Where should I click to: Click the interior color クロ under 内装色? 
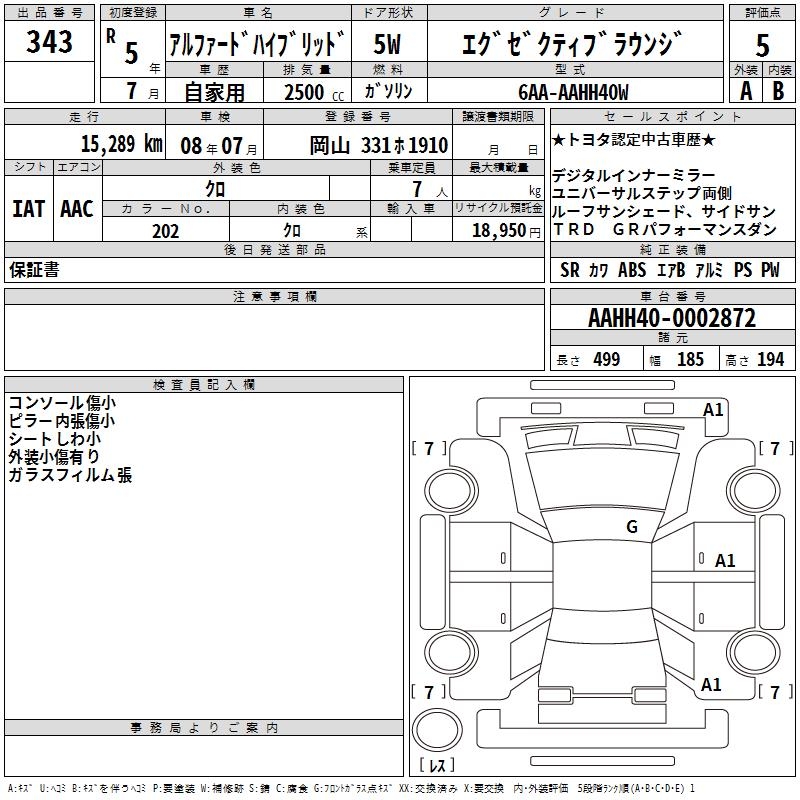292,231
